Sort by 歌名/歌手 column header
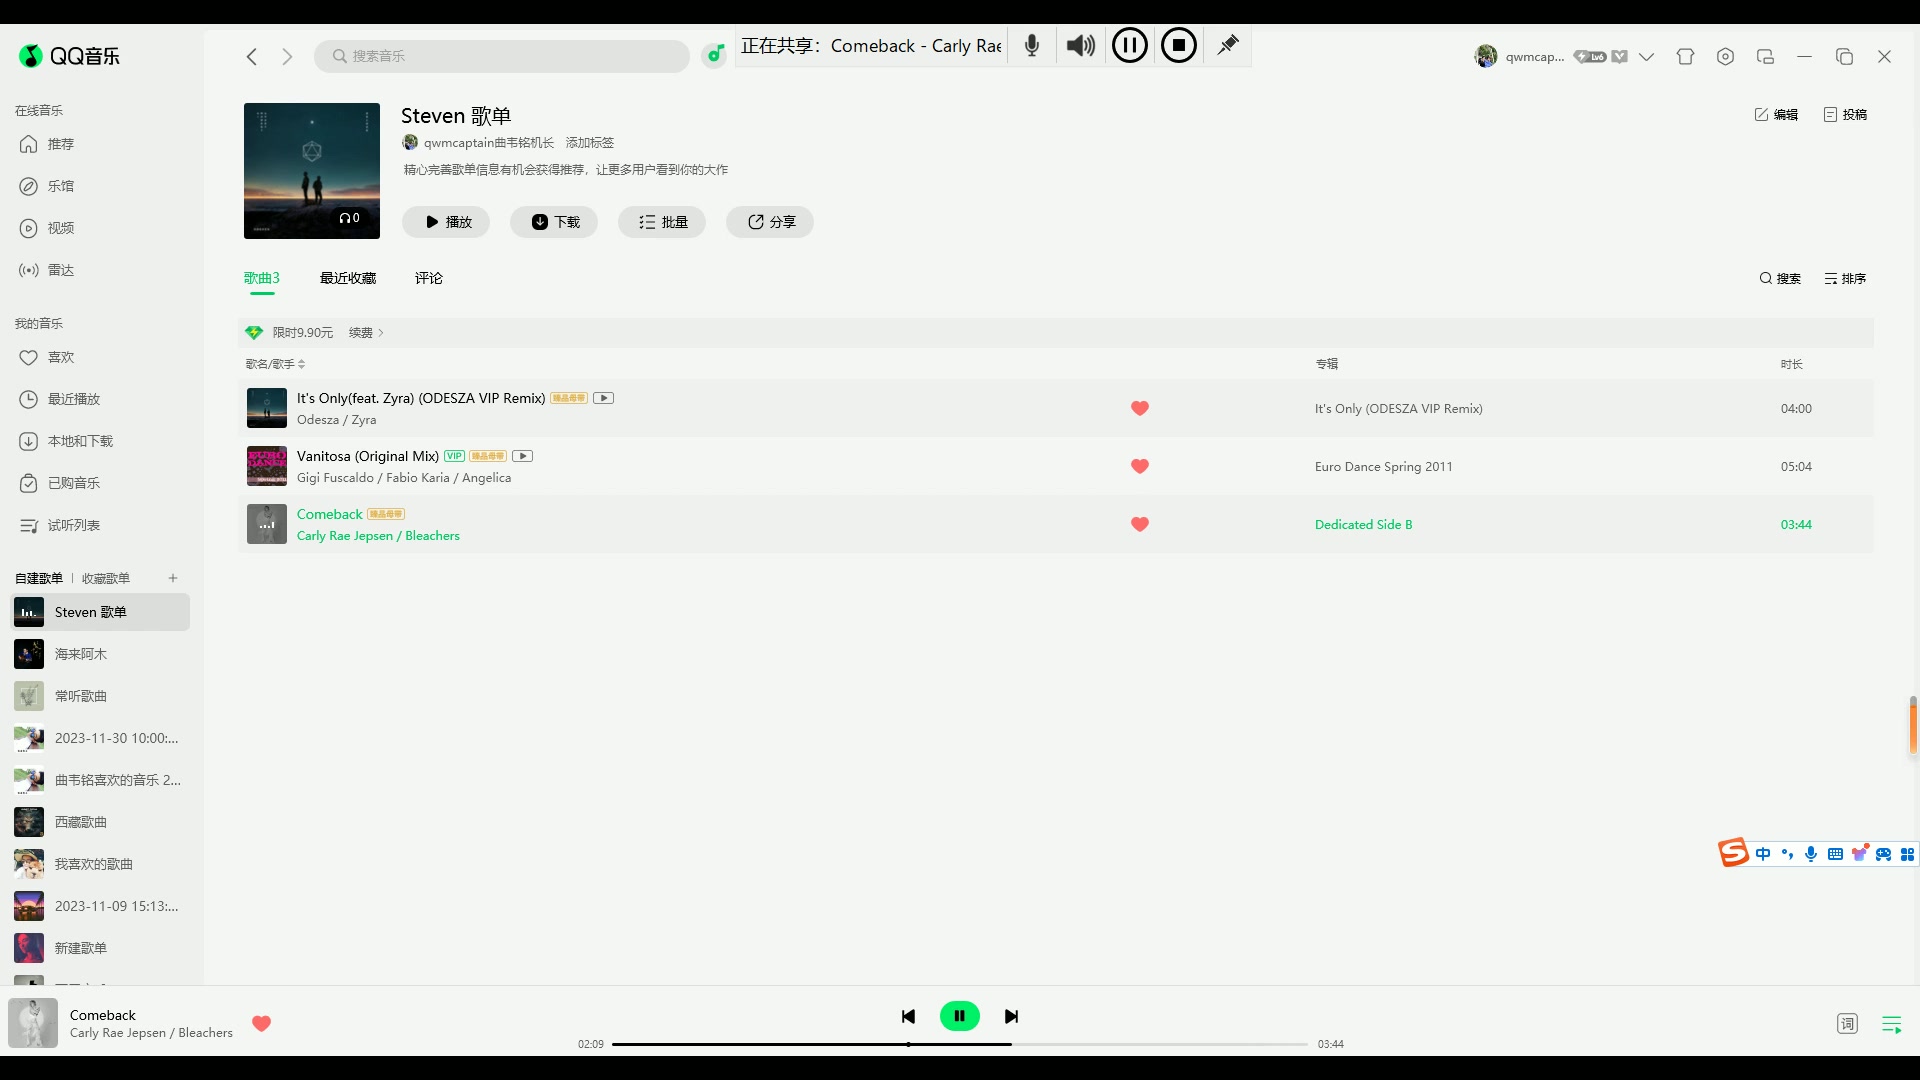This screenshot has width=1920, height=1080. [x=275, y=364]
